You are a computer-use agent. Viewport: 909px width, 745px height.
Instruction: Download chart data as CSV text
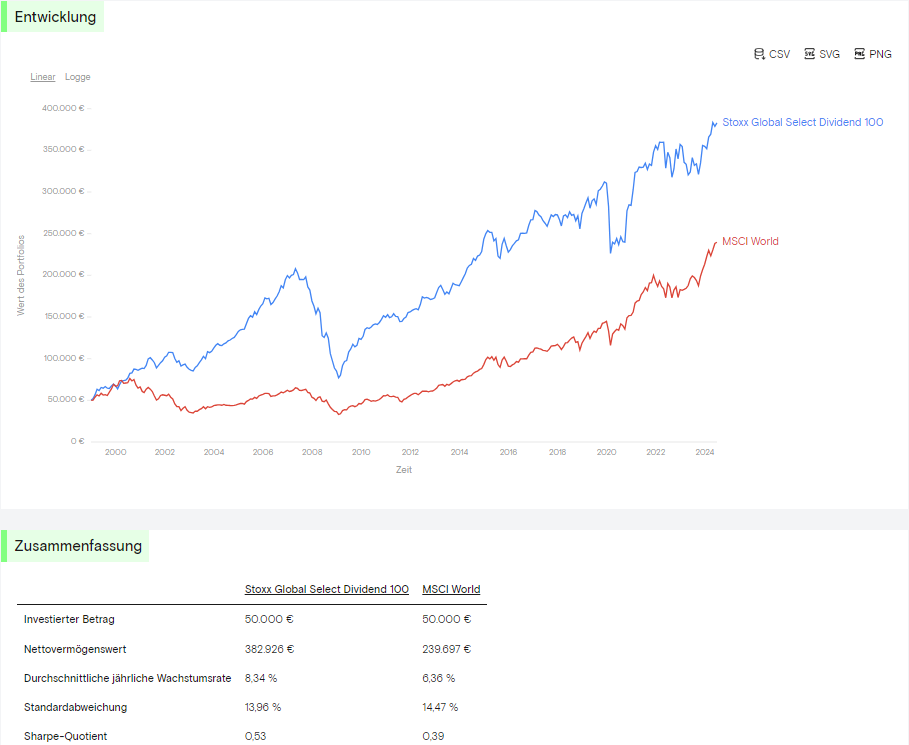pos(779,54)
